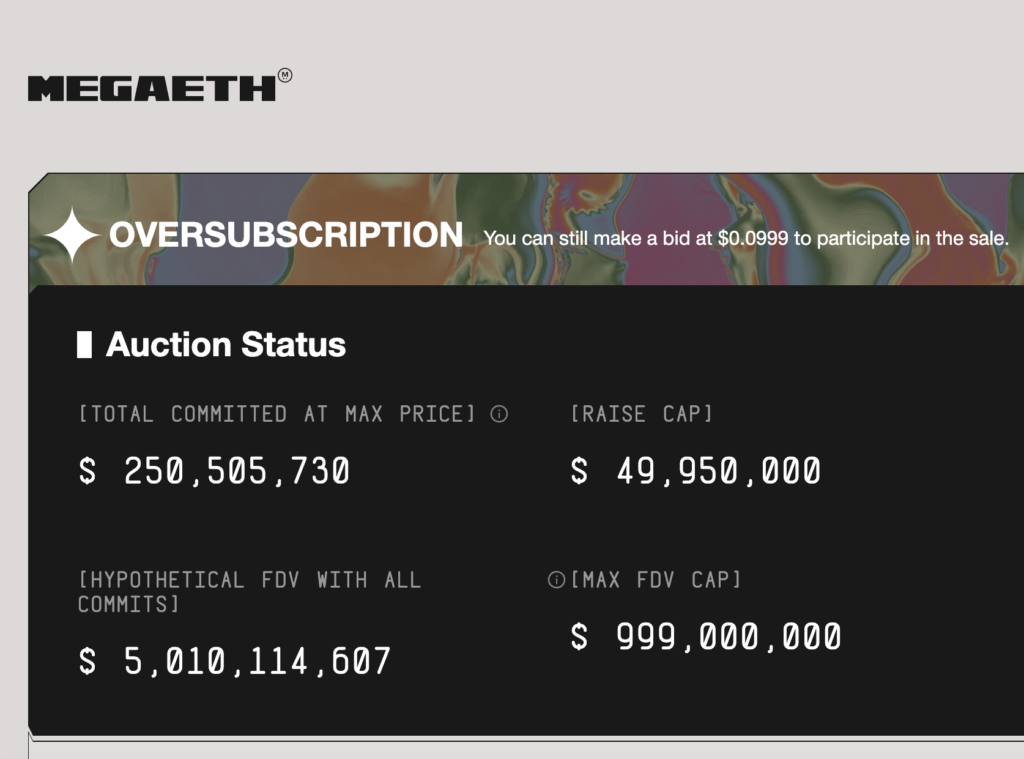The image size is (1024, 759).
Task: Open info icon for Total Committed at Max Price
Action: pyautogui.click(x=499, y=414)
